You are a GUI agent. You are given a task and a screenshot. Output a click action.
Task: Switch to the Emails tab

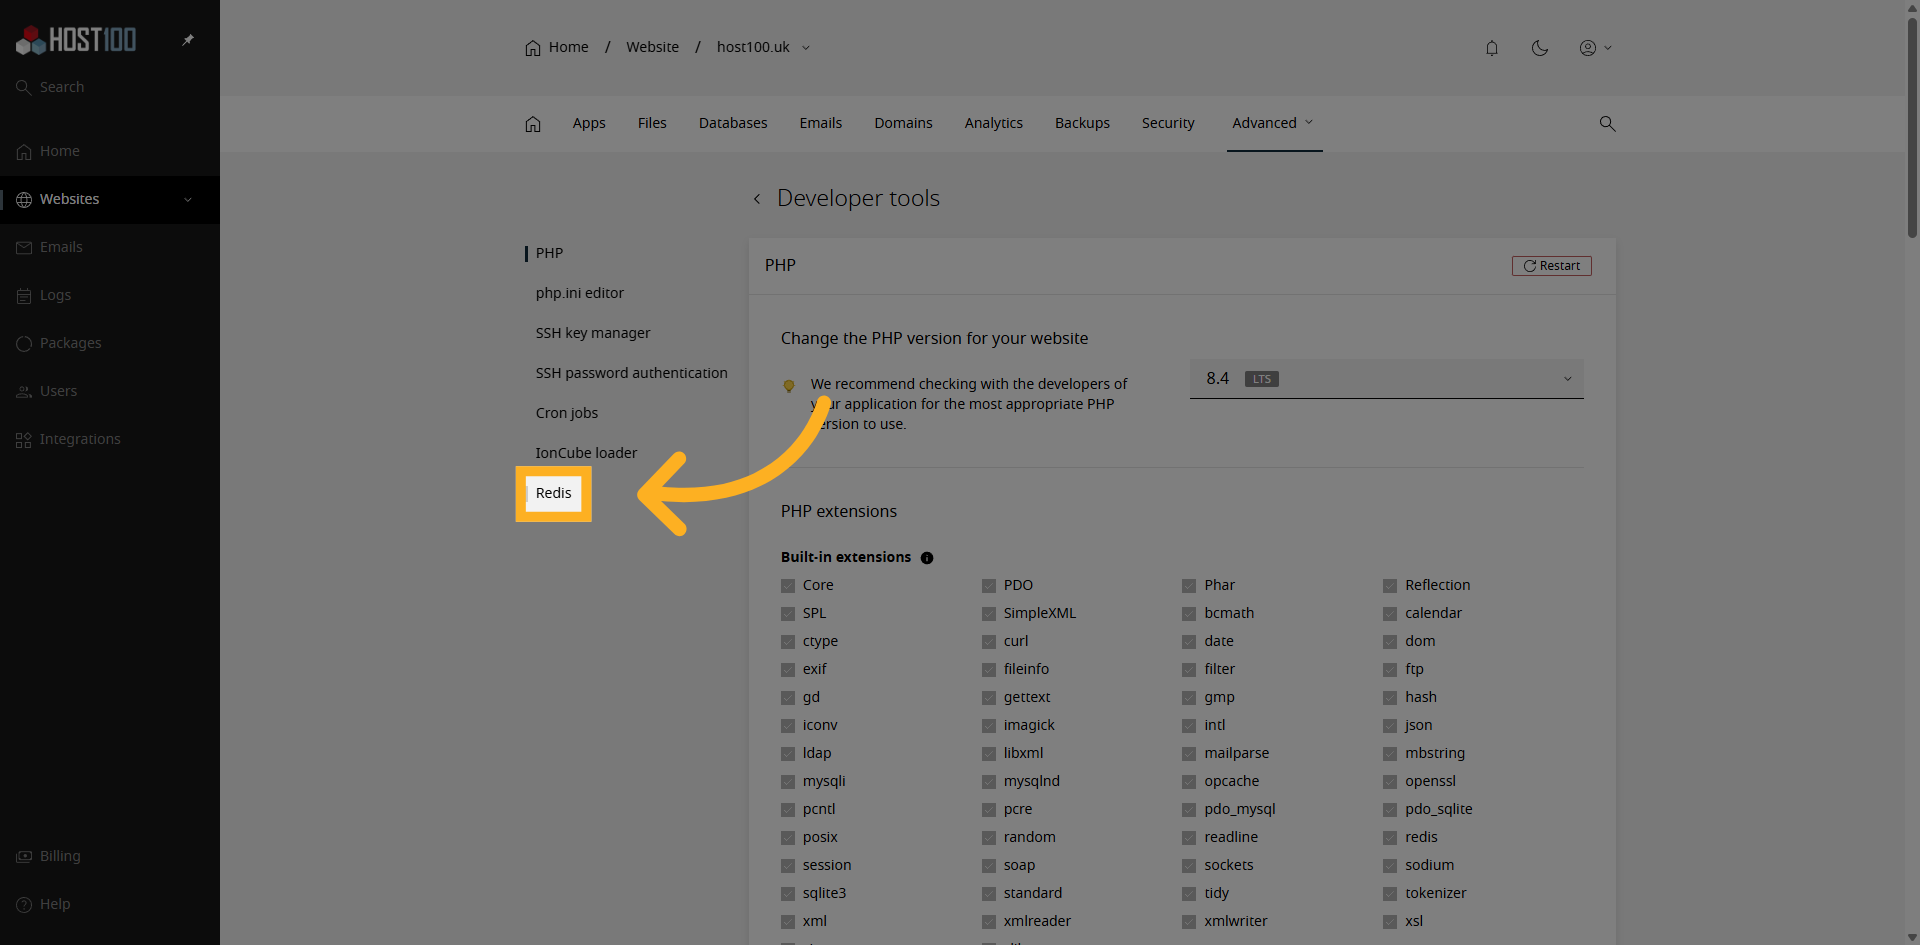click(820, 123)
